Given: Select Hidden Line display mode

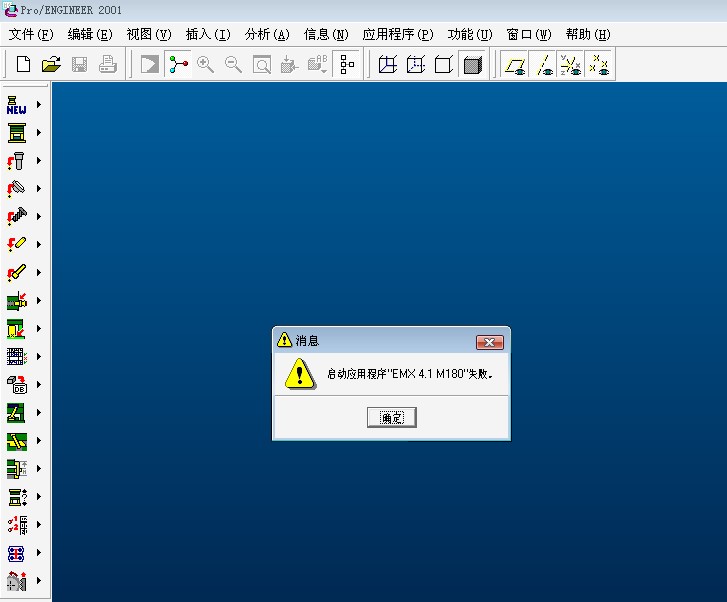Looking at the screenshot, I should (416, 64).
